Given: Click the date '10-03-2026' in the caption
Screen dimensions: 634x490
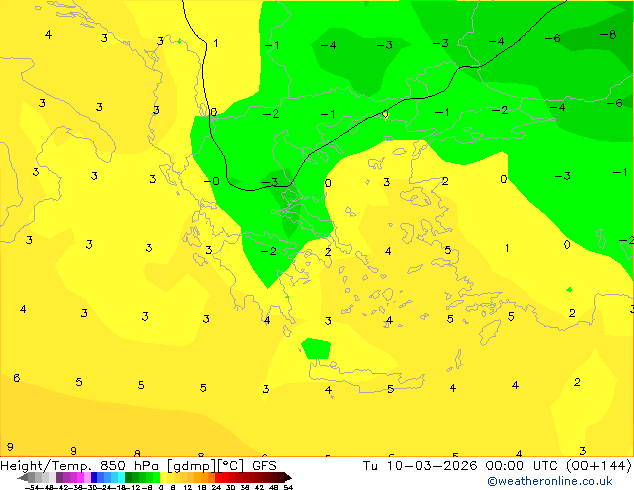Looking at the screenshot, I should tap(432, 465).
